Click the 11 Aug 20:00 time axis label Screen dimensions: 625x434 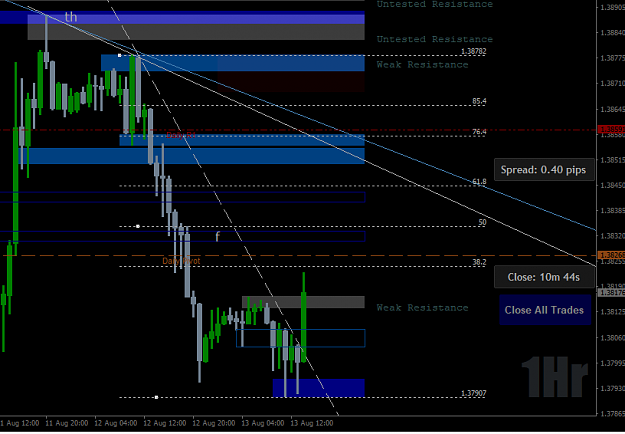(x=65, y=423)
